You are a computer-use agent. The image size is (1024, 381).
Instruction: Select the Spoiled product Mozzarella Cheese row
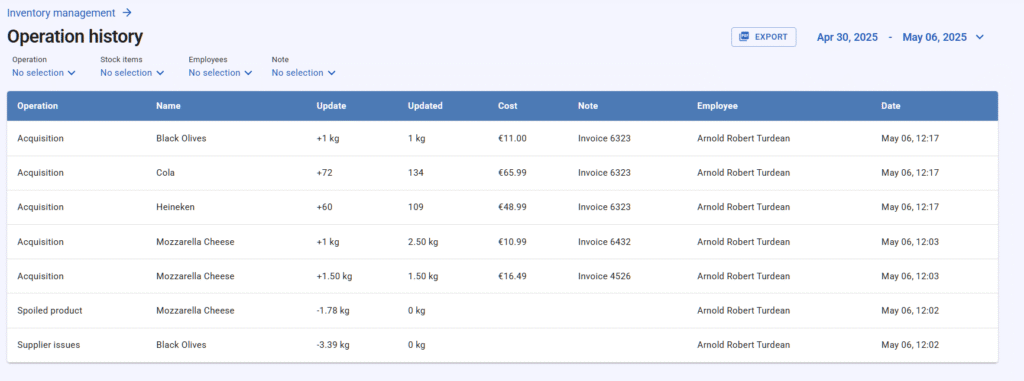tap(502, 311)
